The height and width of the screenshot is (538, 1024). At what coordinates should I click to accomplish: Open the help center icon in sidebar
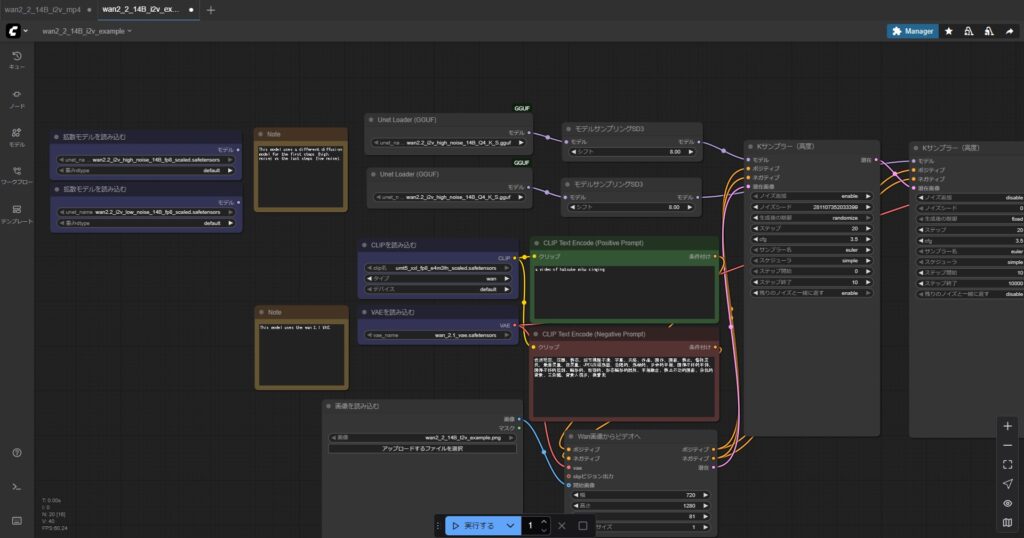[x=17, y=452]
